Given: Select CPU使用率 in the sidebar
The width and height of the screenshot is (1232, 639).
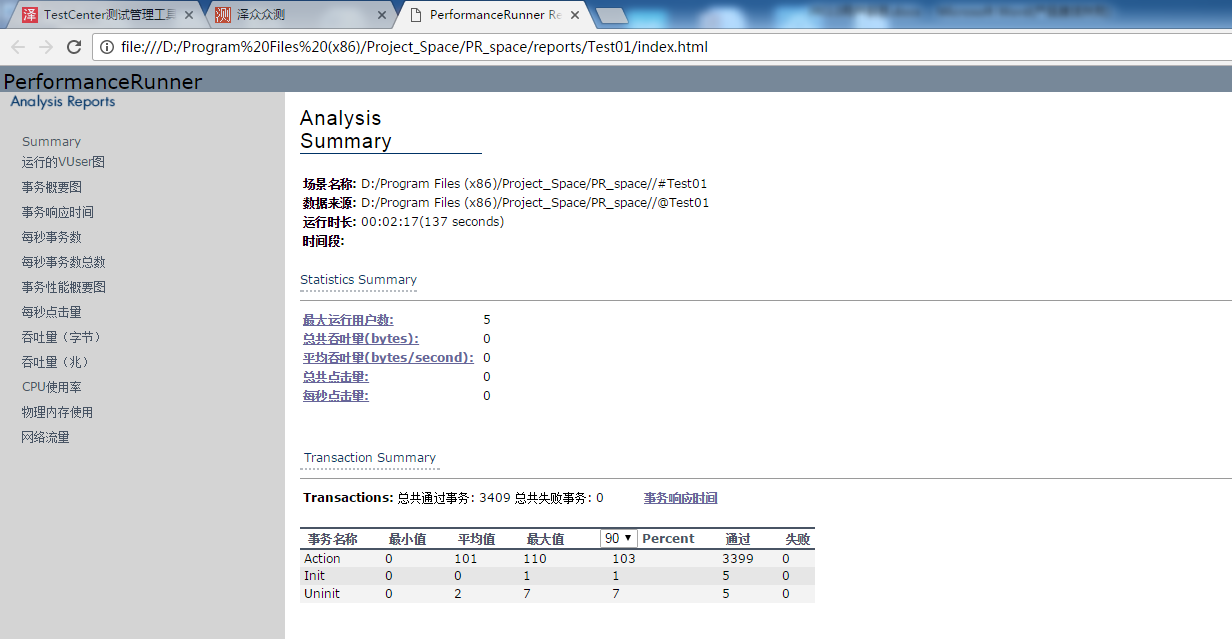Looking at the screenshot, I should click(x=52, y=387).
